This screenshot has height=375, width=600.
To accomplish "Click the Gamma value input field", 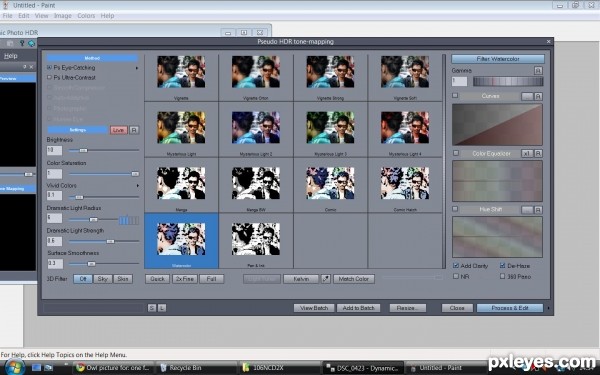I will coord(460,81).
